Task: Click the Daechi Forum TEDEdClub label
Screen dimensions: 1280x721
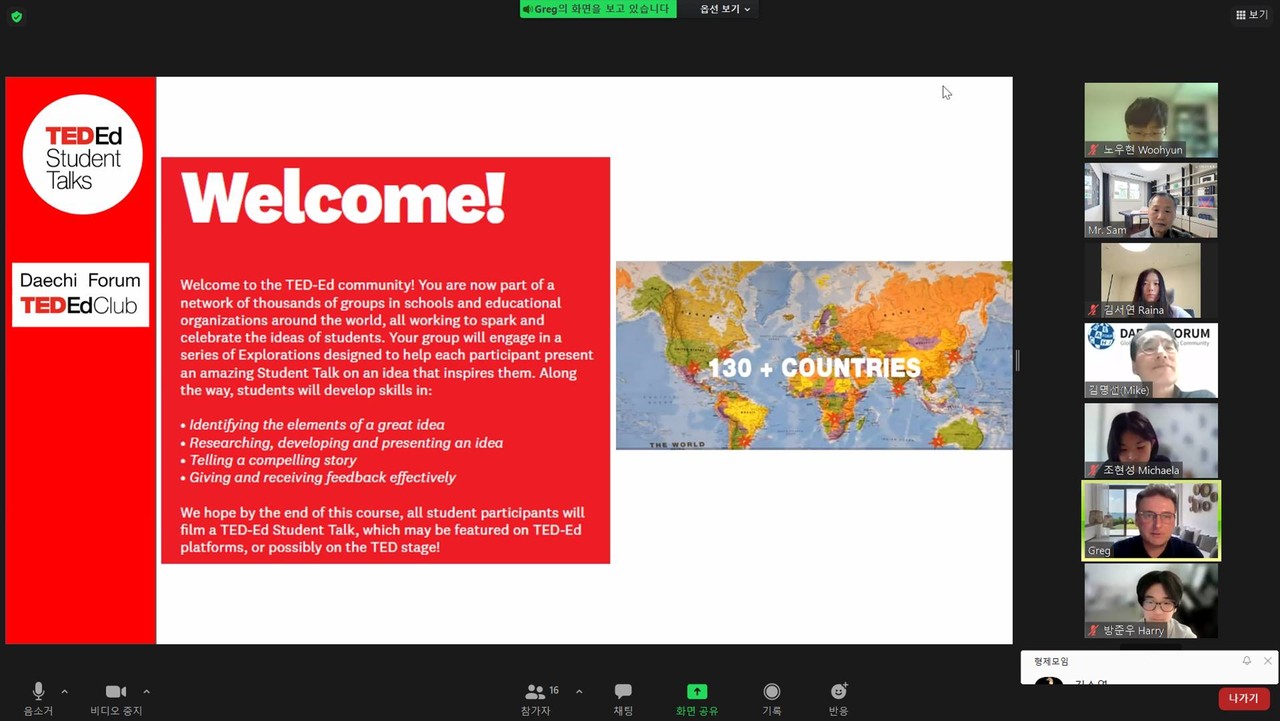Action: pos(80,294)
